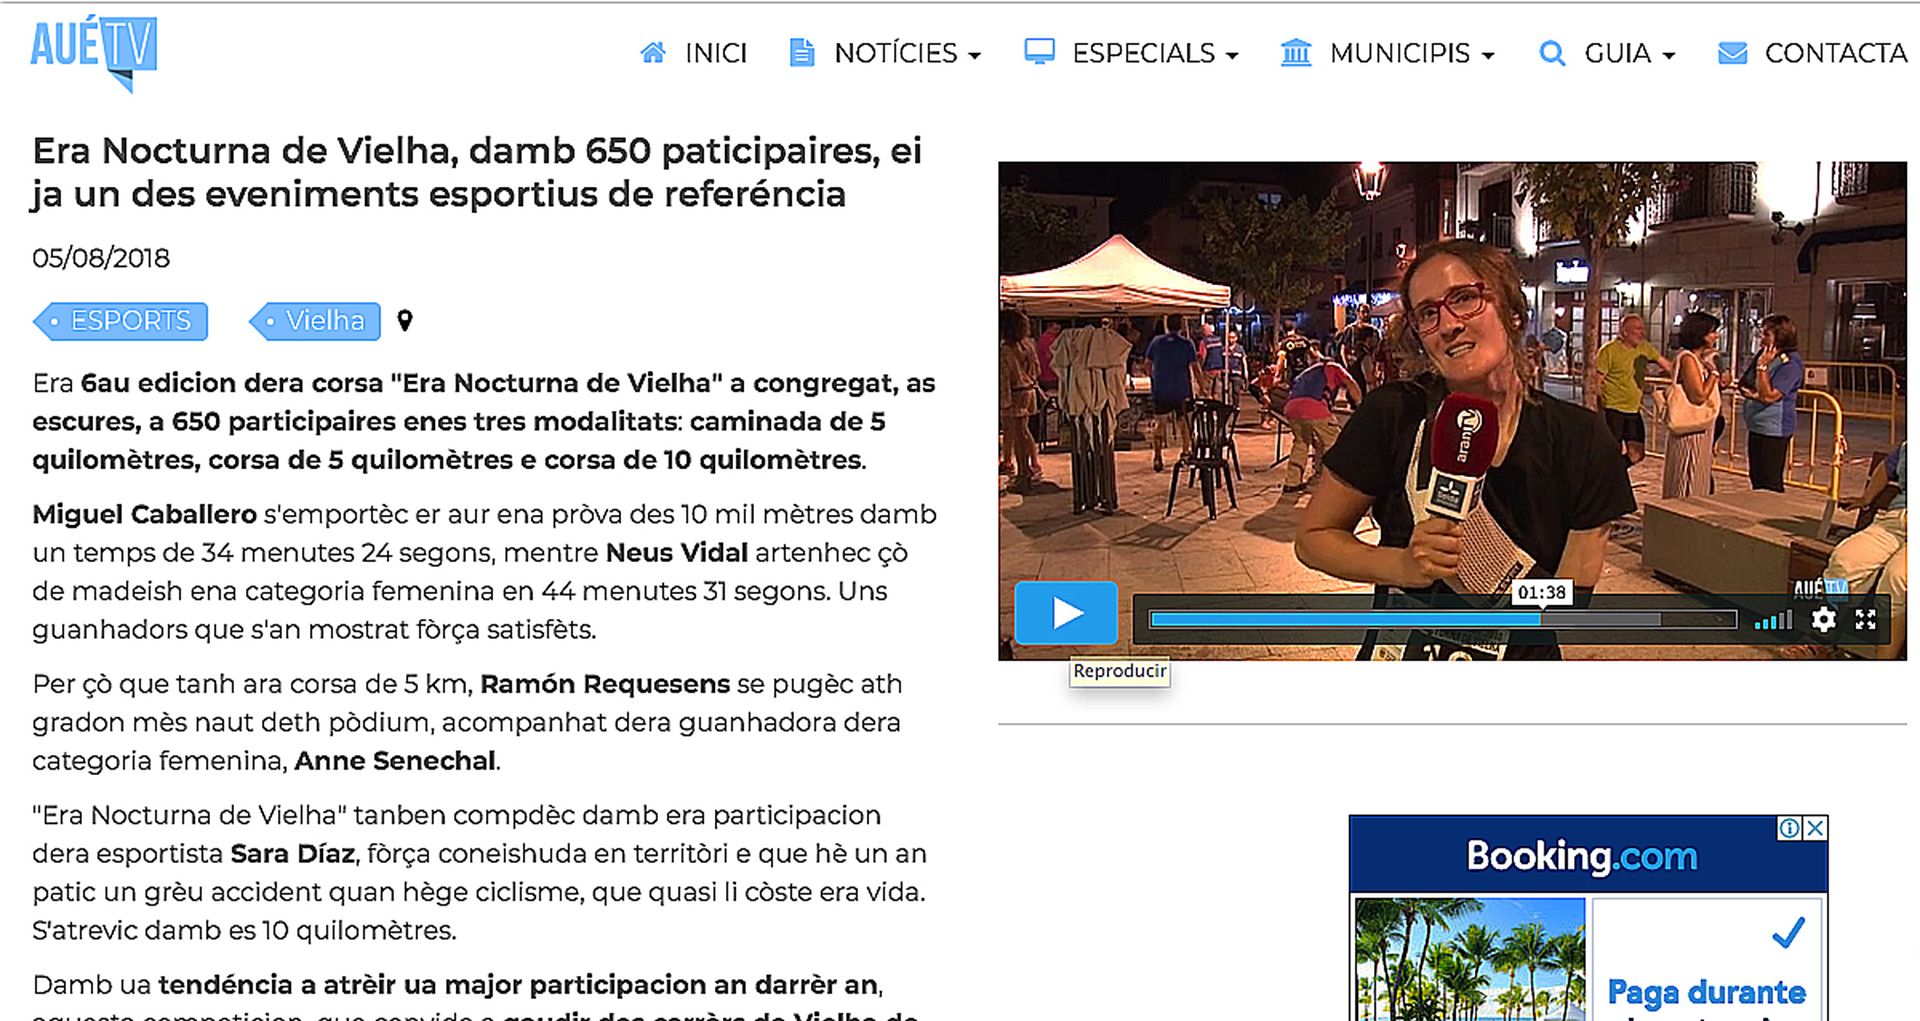Toggle fullscreen on the video player

pos(1866,620)
